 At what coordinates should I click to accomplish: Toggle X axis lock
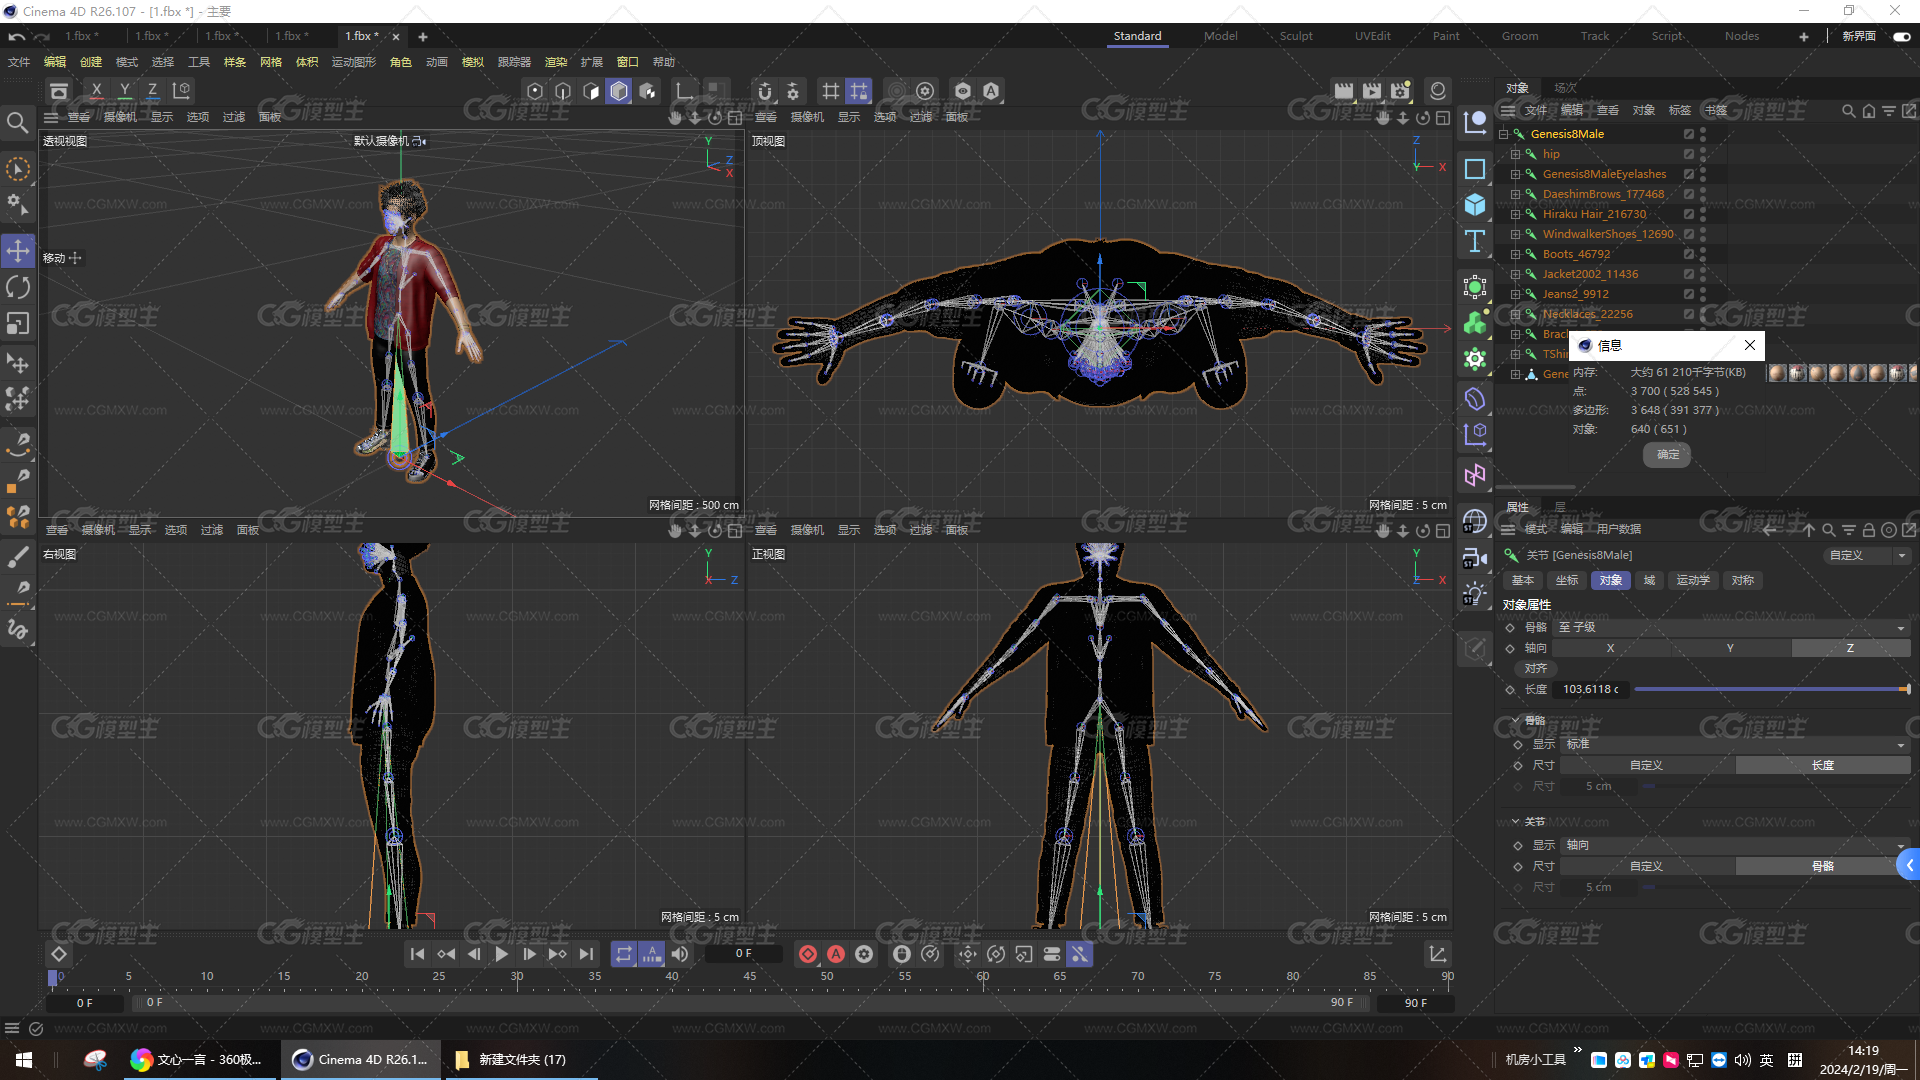[x=96, y=91]
